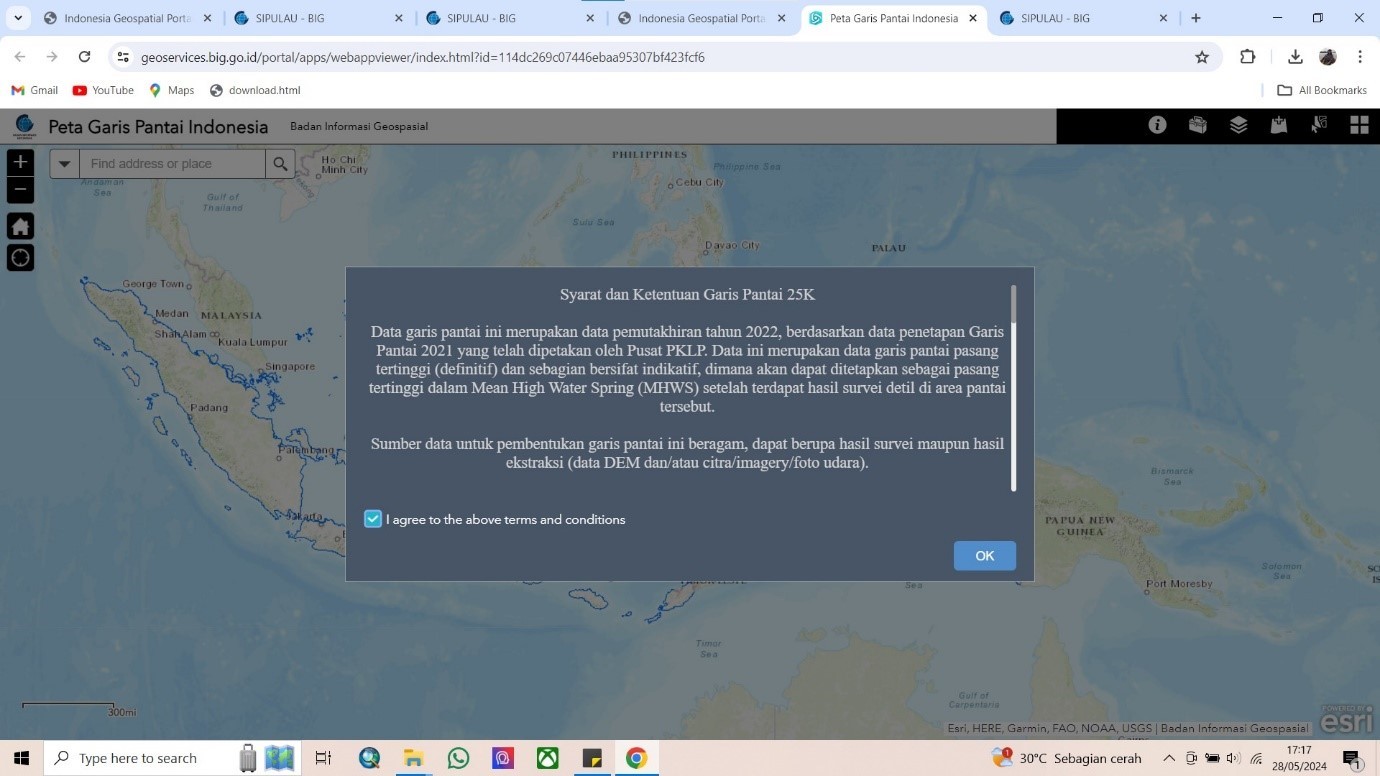Click the Find address or place field
Viewport: 1380px width, 776px height.
(172, 164)
